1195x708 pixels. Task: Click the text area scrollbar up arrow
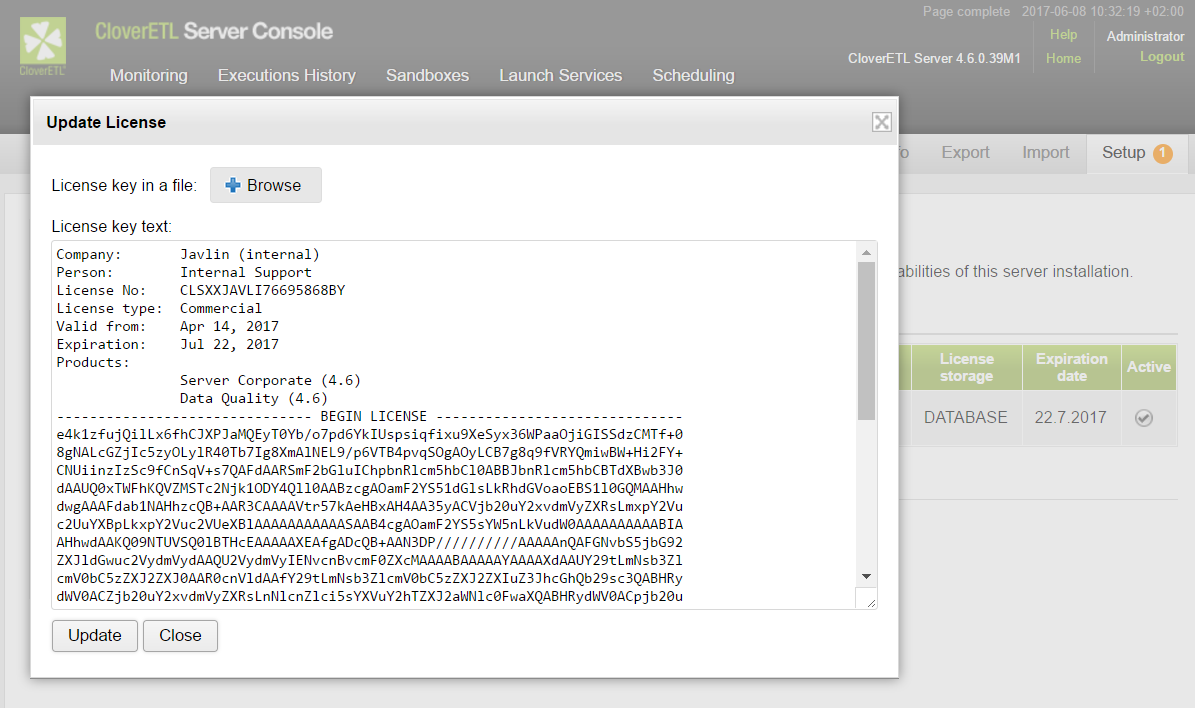click(866, 251)
